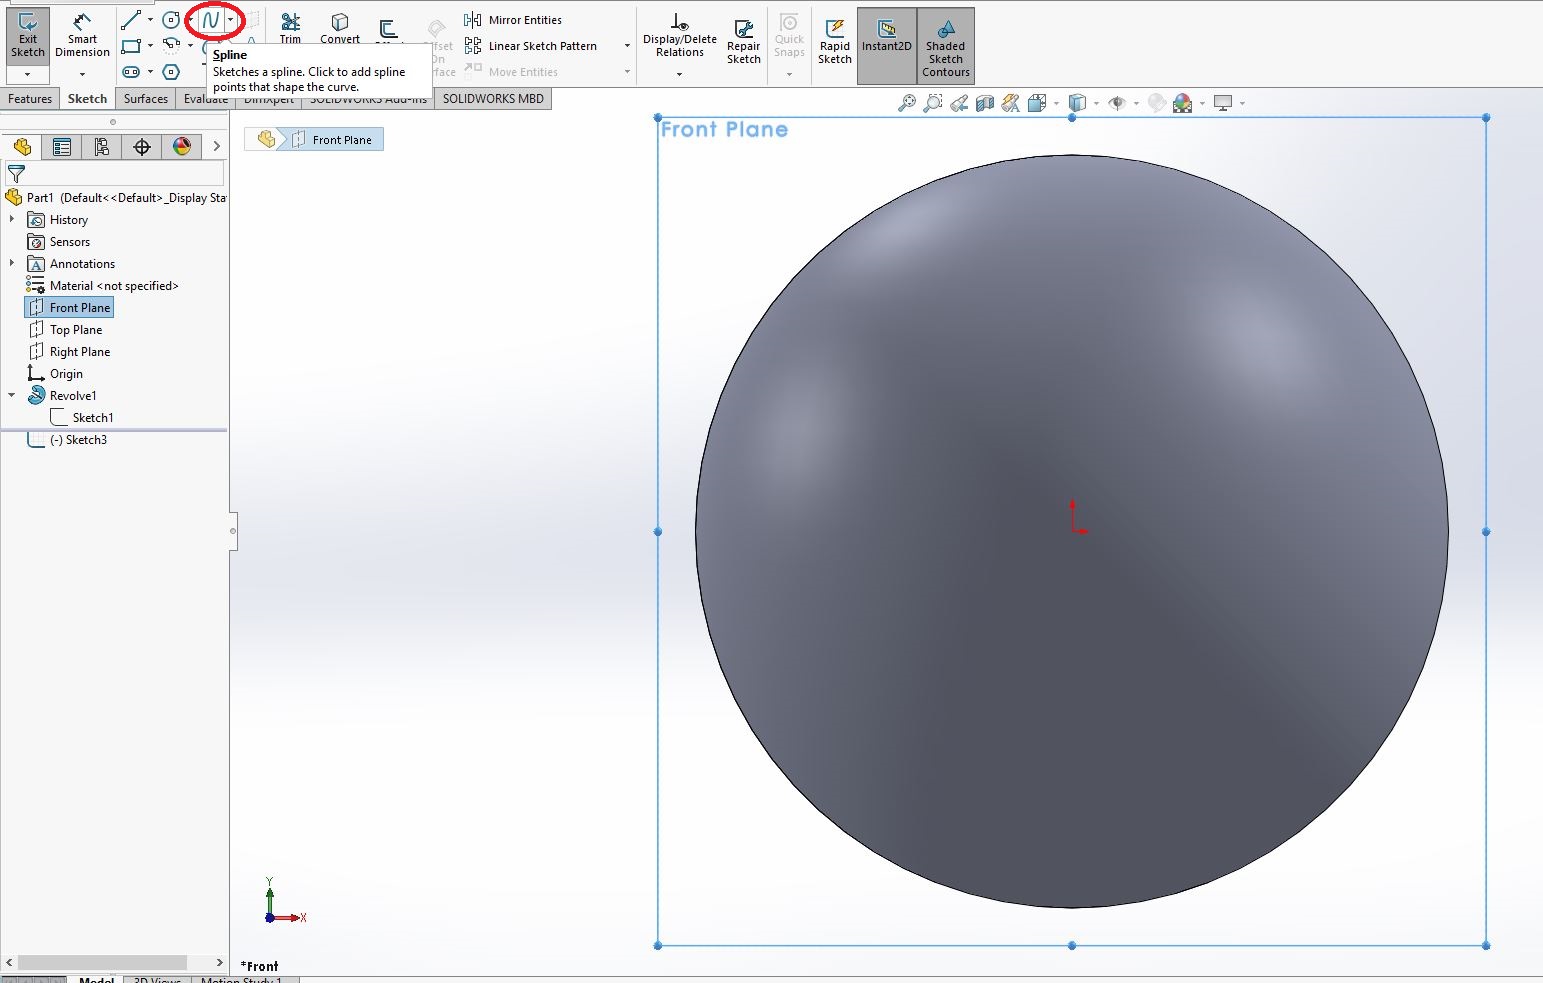
Task: Select Front Plane in the feature tree
Action: point(78,307)
